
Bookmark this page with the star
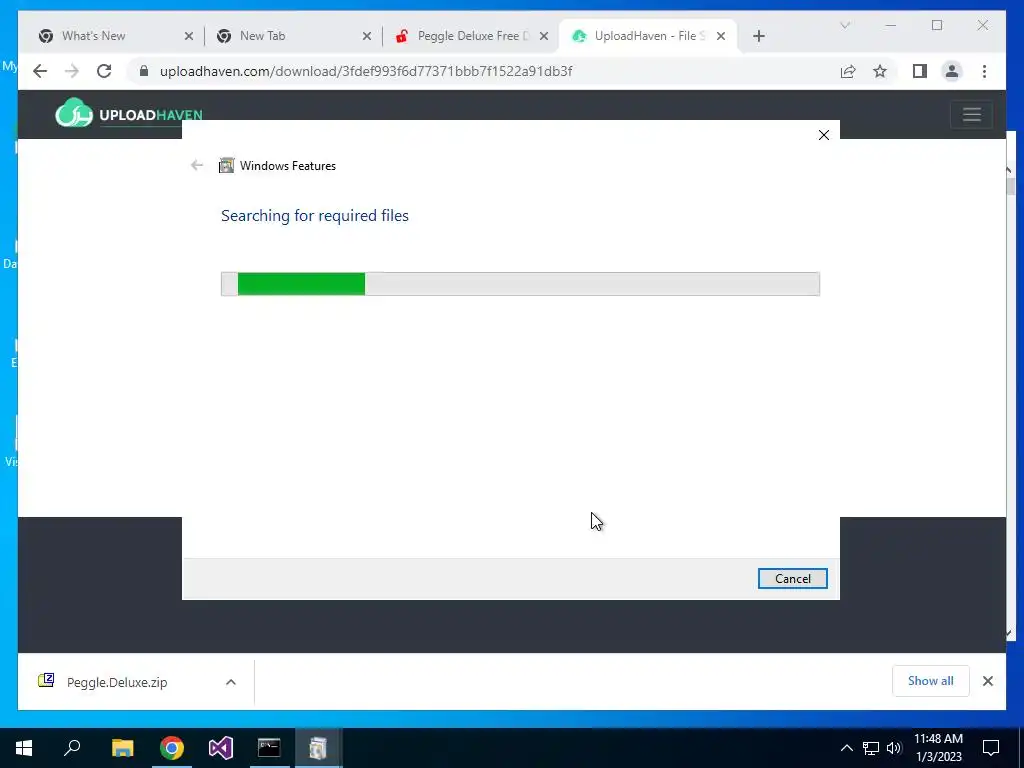pyautogui.click(x=880, y=71)
